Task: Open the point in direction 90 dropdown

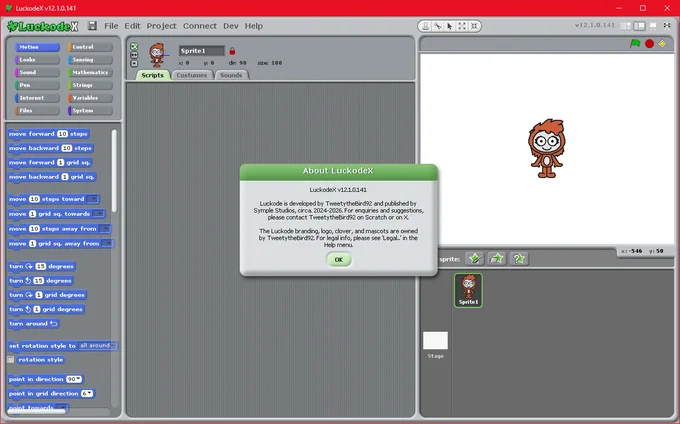Action: pyautogui.click(x=74, y=379)
